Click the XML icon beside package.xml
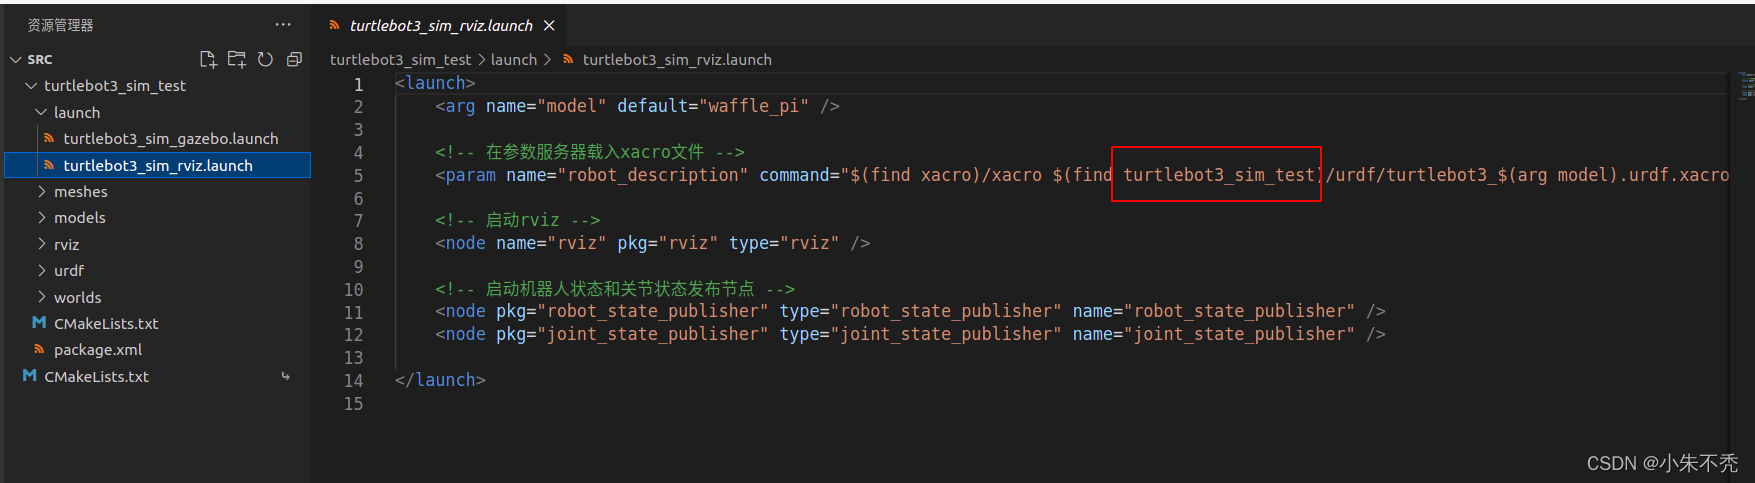The height and width of the screenshot is (483, 1755). pos(39,349)
